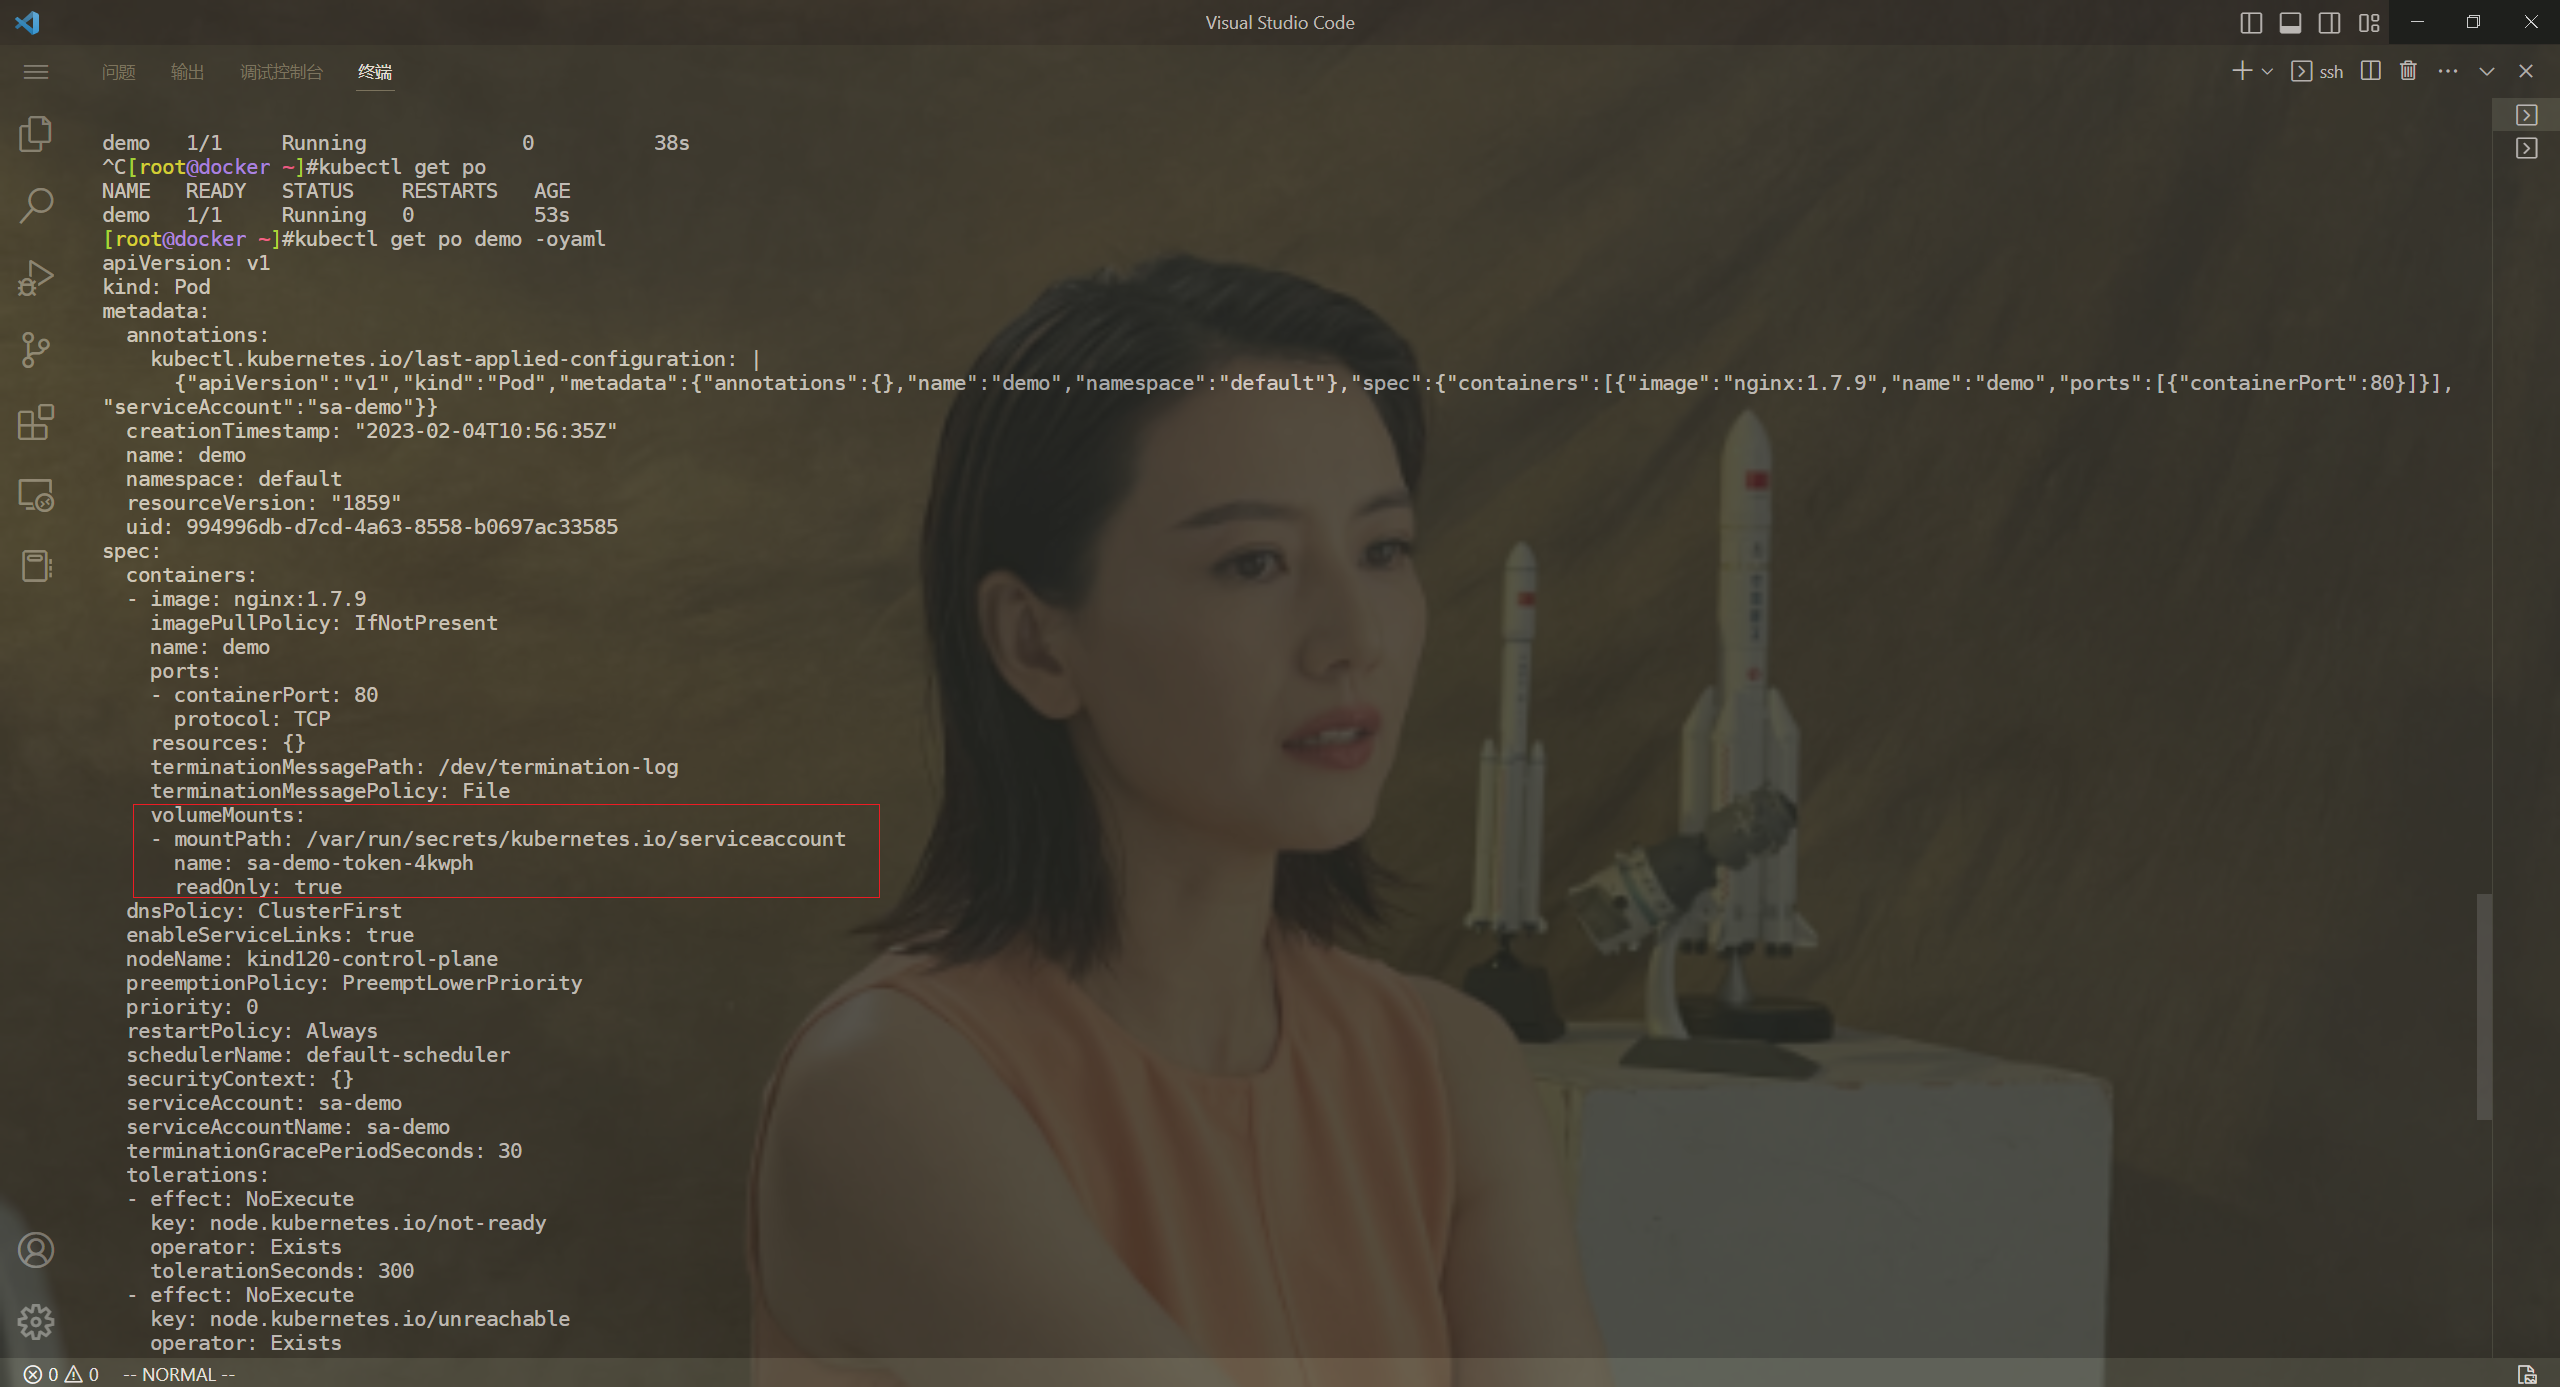2560x1387 pixels.
Task: Open the Manage gear menu
Action: [36, 1322]
